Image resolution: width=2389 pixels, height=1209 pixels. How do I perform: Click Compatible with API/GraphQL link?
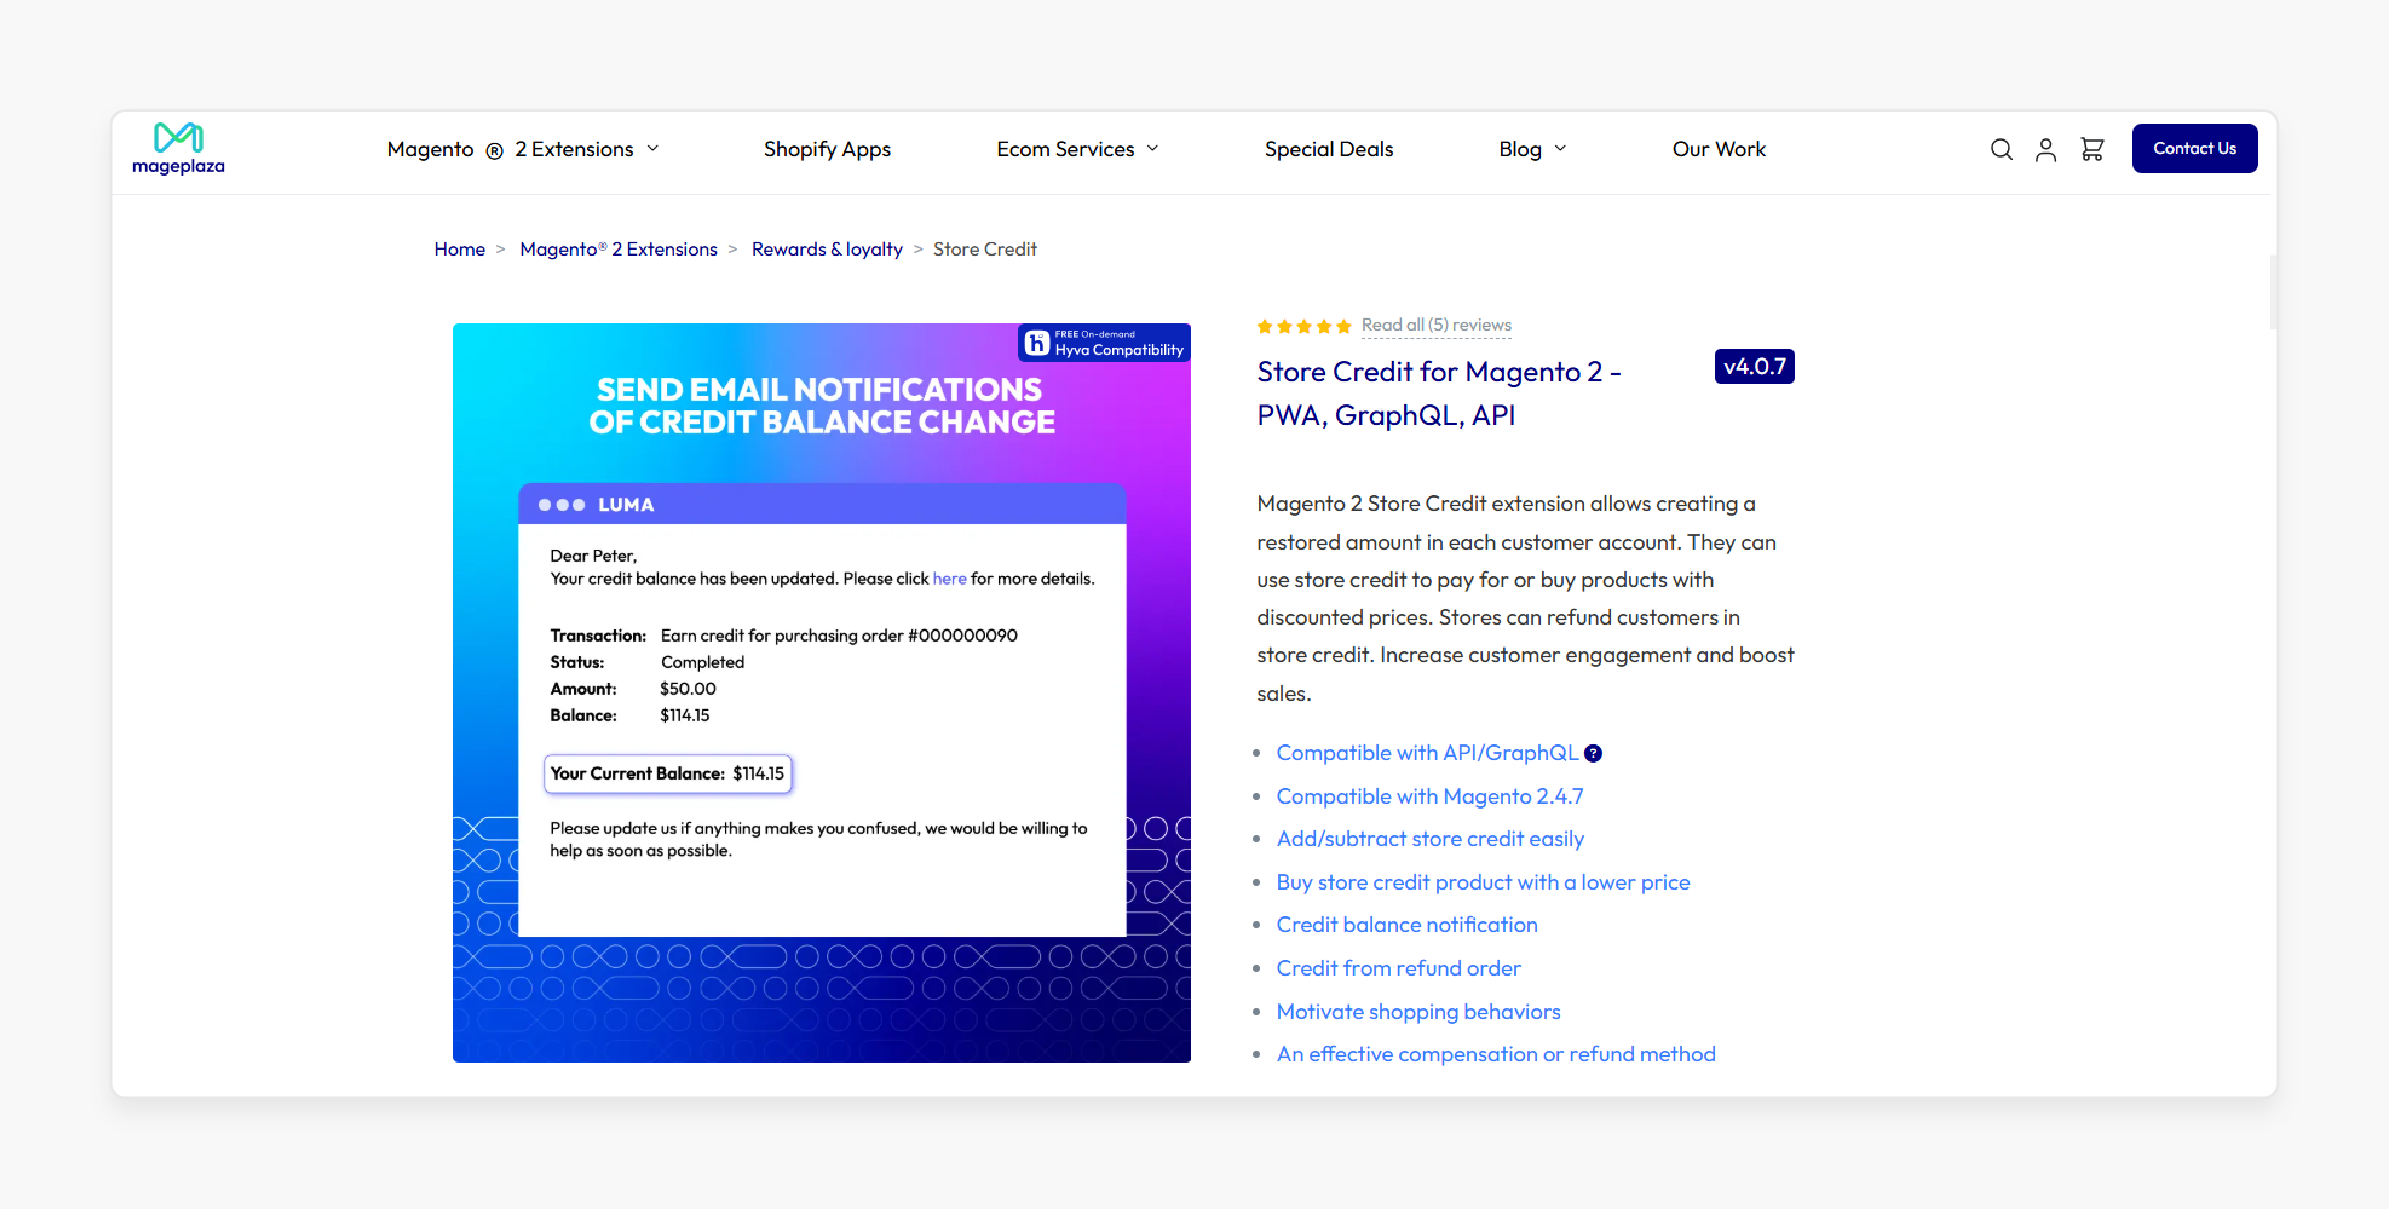[1427, 753]
